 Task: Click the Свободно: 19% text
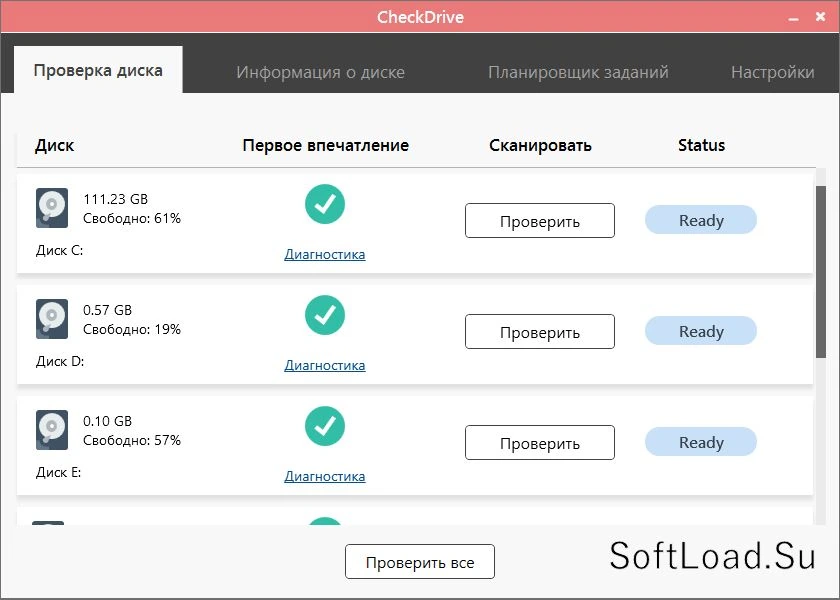(132, 329)
